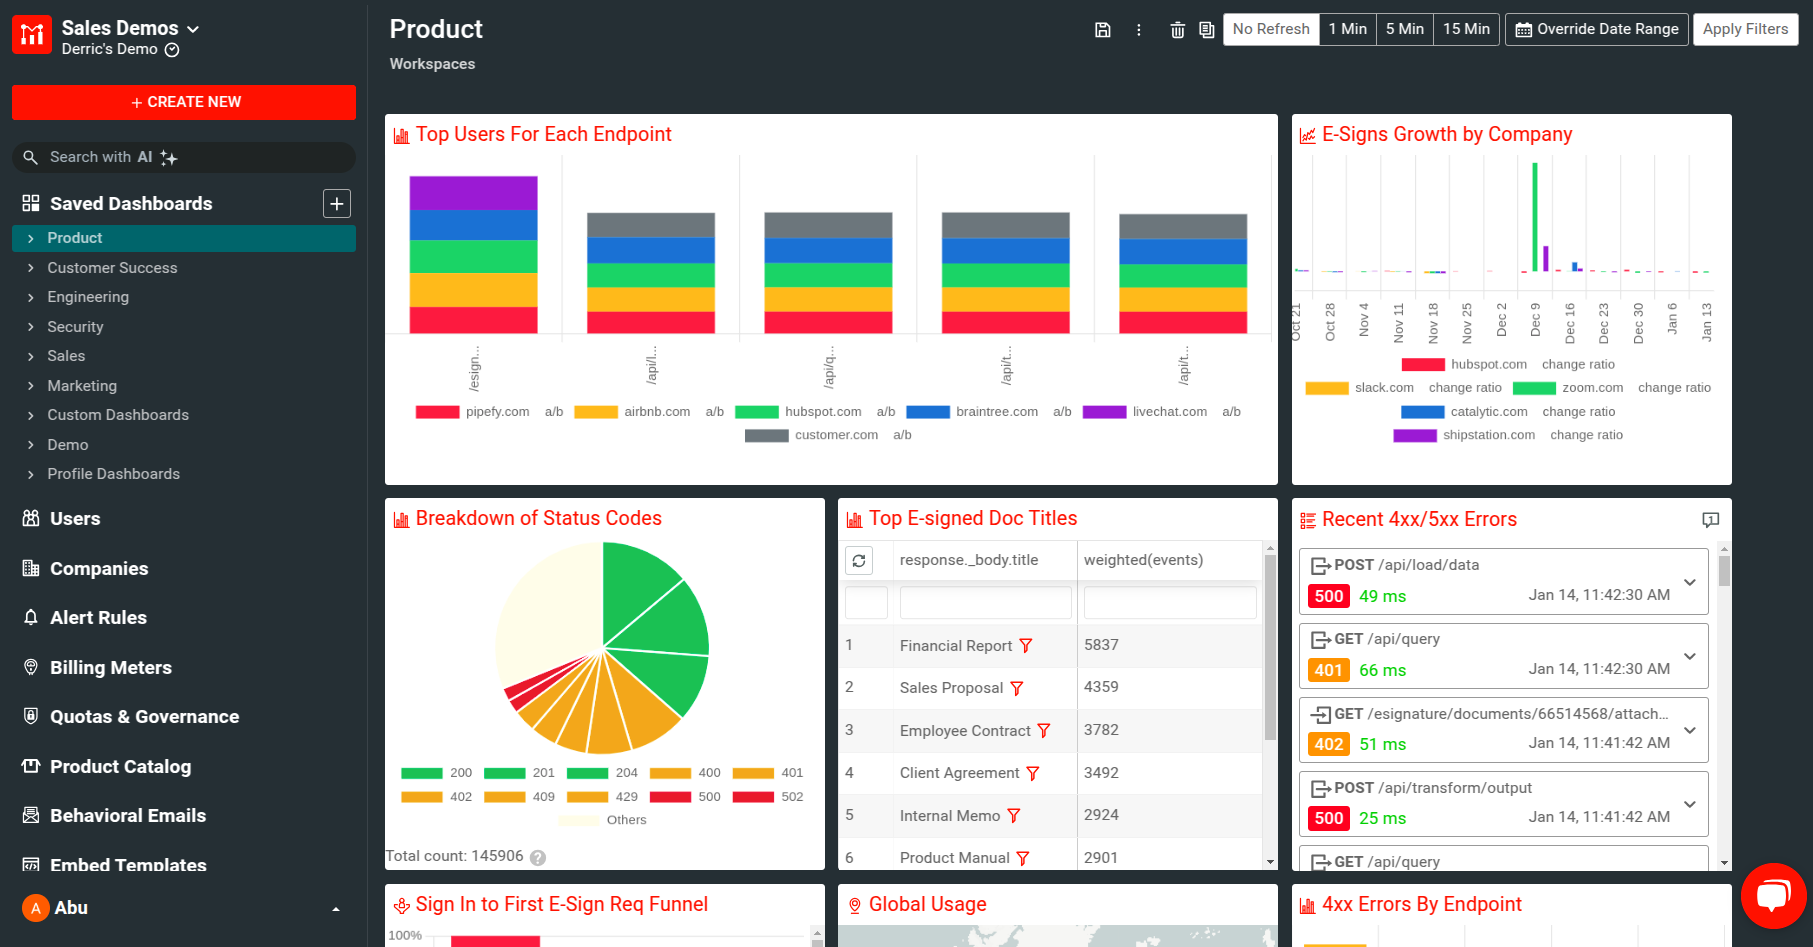Open the kebab options menu next to save
1813x947 pixels.
coord(1139,30)
